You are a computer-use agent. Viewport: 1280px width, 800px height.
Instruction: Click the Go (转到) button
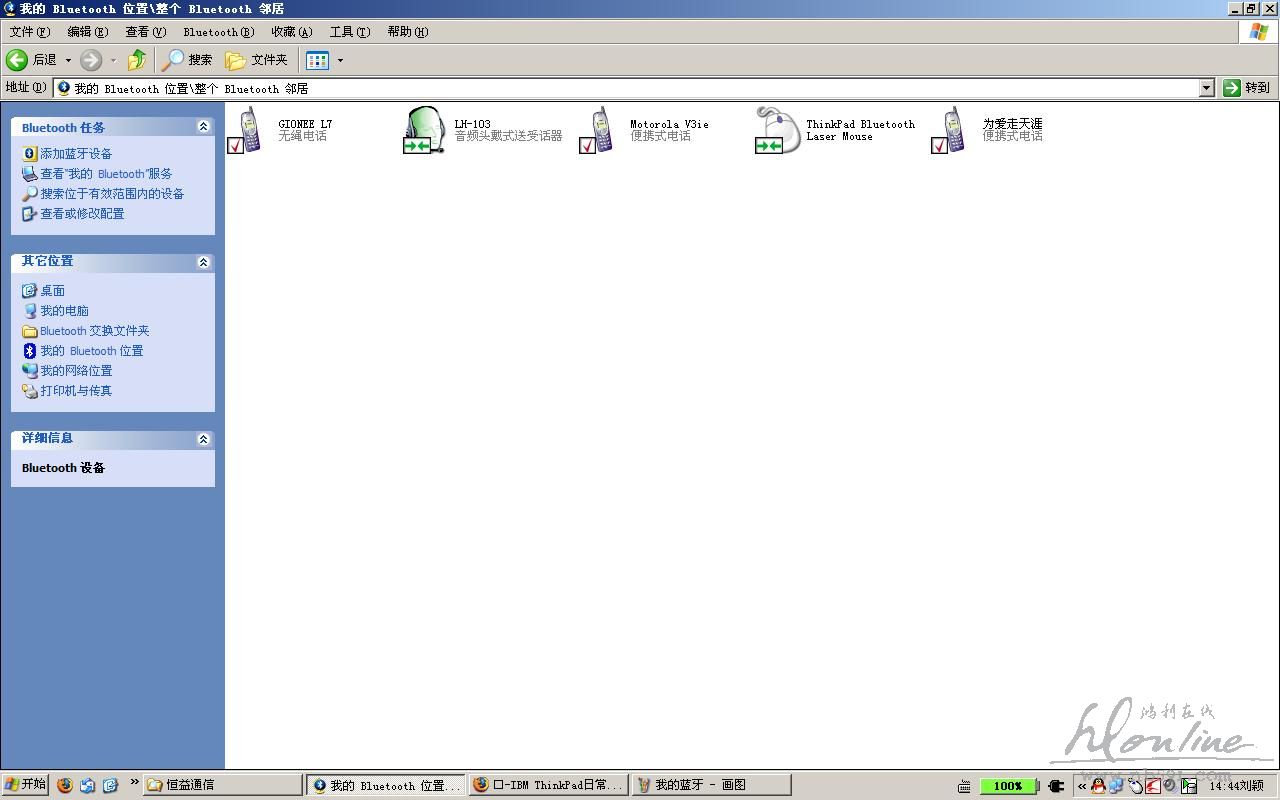[x=1247, y=88]
